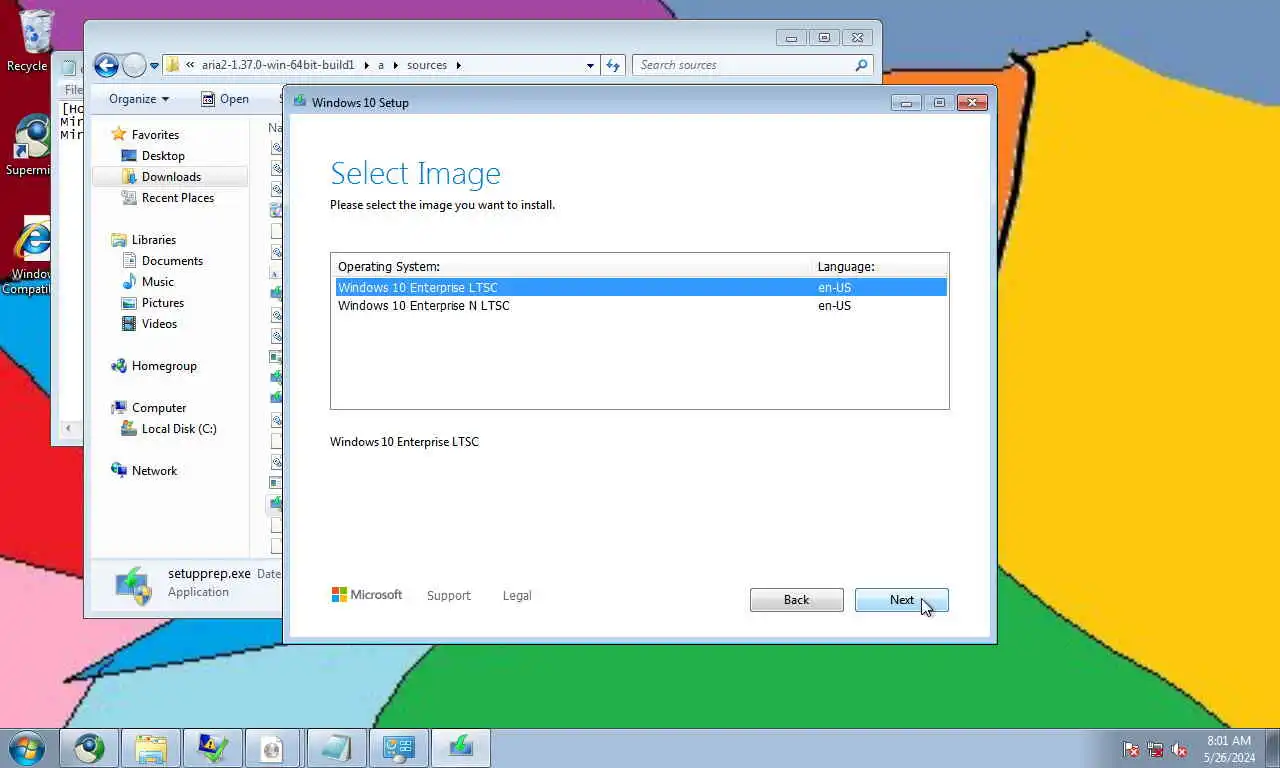Select Windows 10 Enterprise LTSC image row

tap(640, 287)
